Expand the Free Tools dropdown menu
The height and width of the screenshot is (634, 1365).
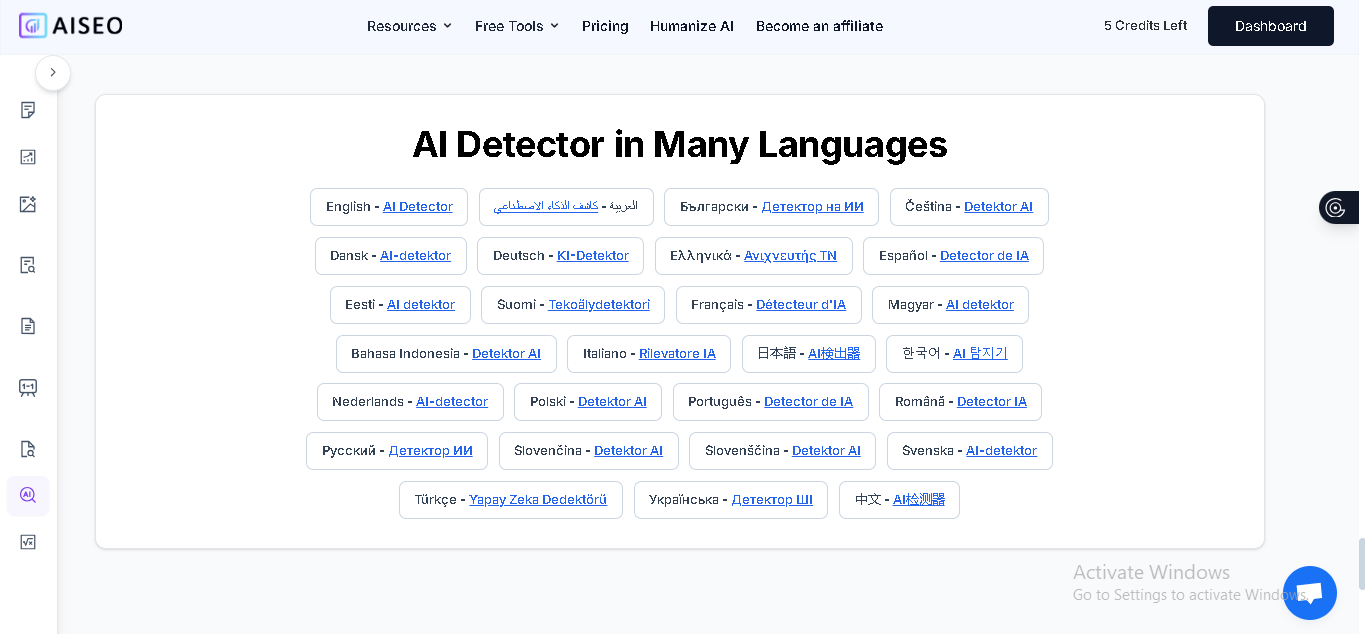point(517,26)
